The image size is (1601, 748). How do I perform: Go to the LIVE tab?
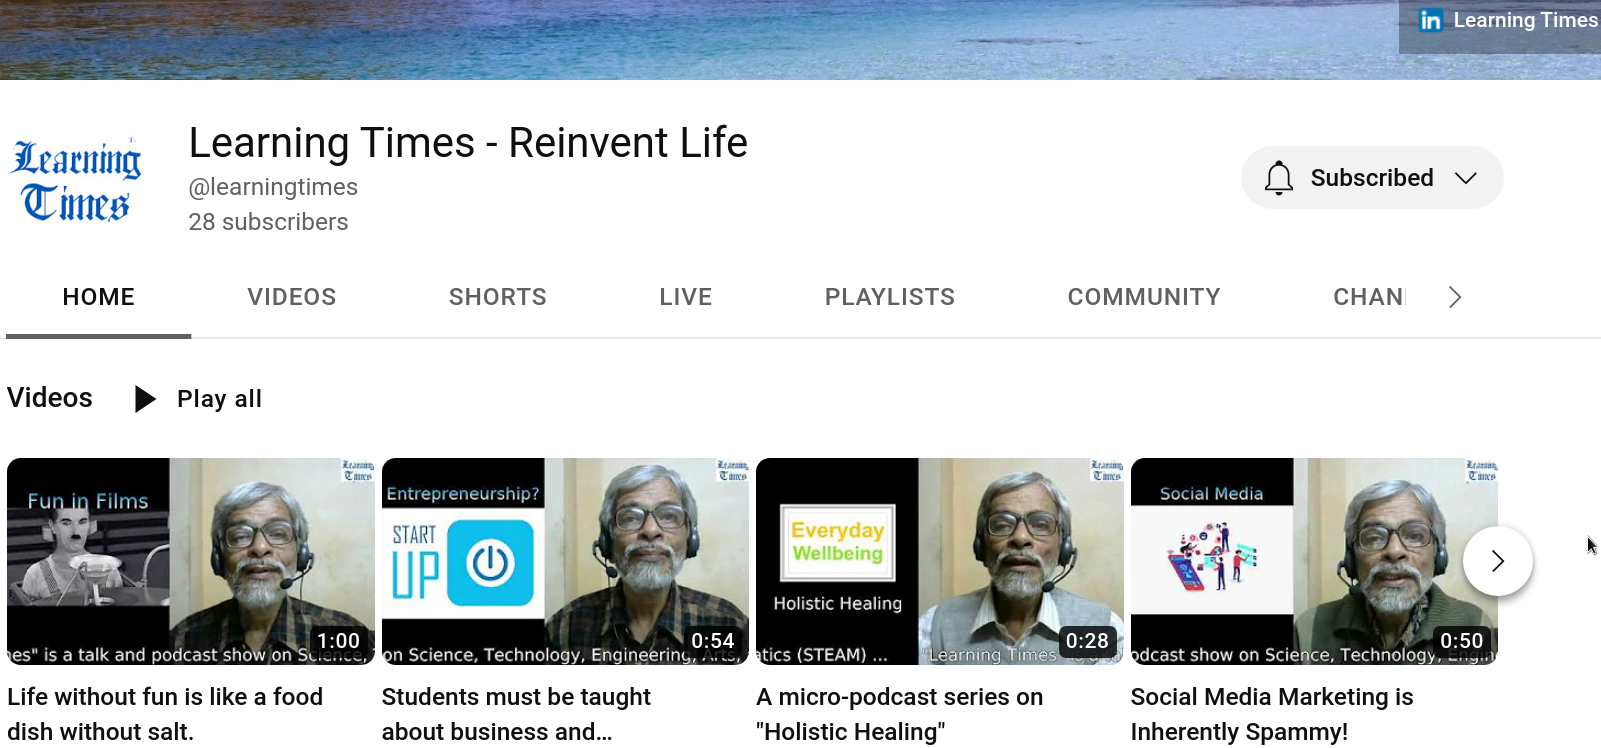tap(686, 297)
